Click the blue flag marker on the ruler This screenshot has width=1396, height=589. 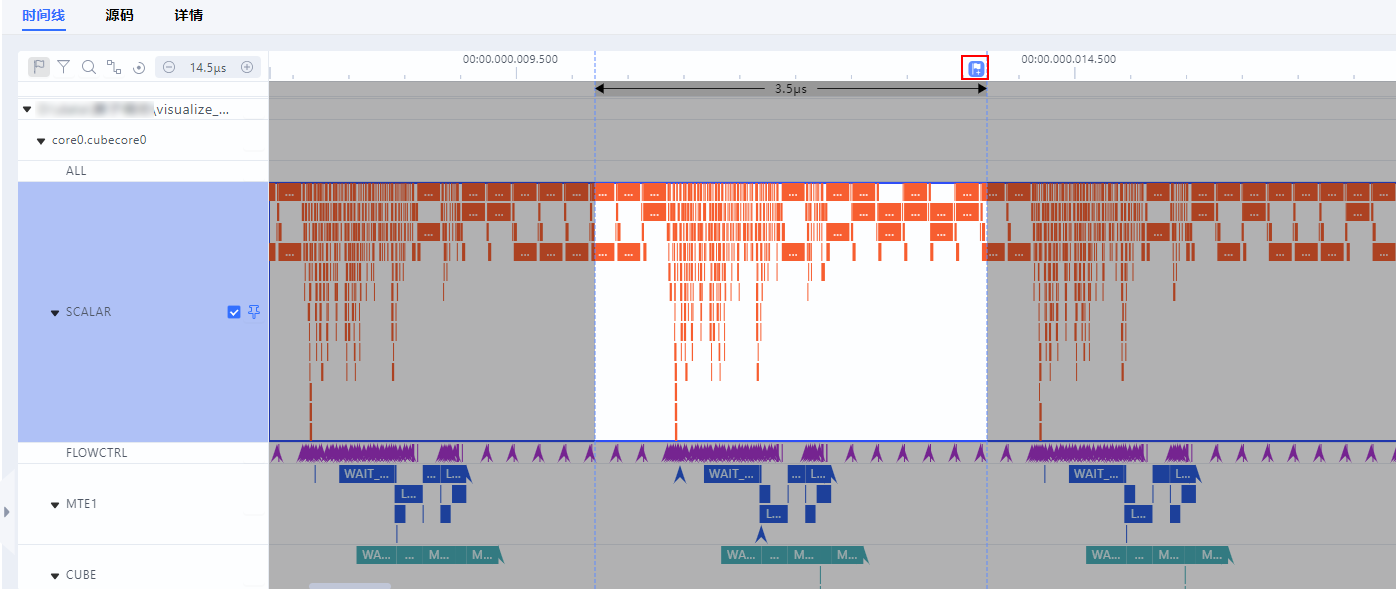[975, 68]
